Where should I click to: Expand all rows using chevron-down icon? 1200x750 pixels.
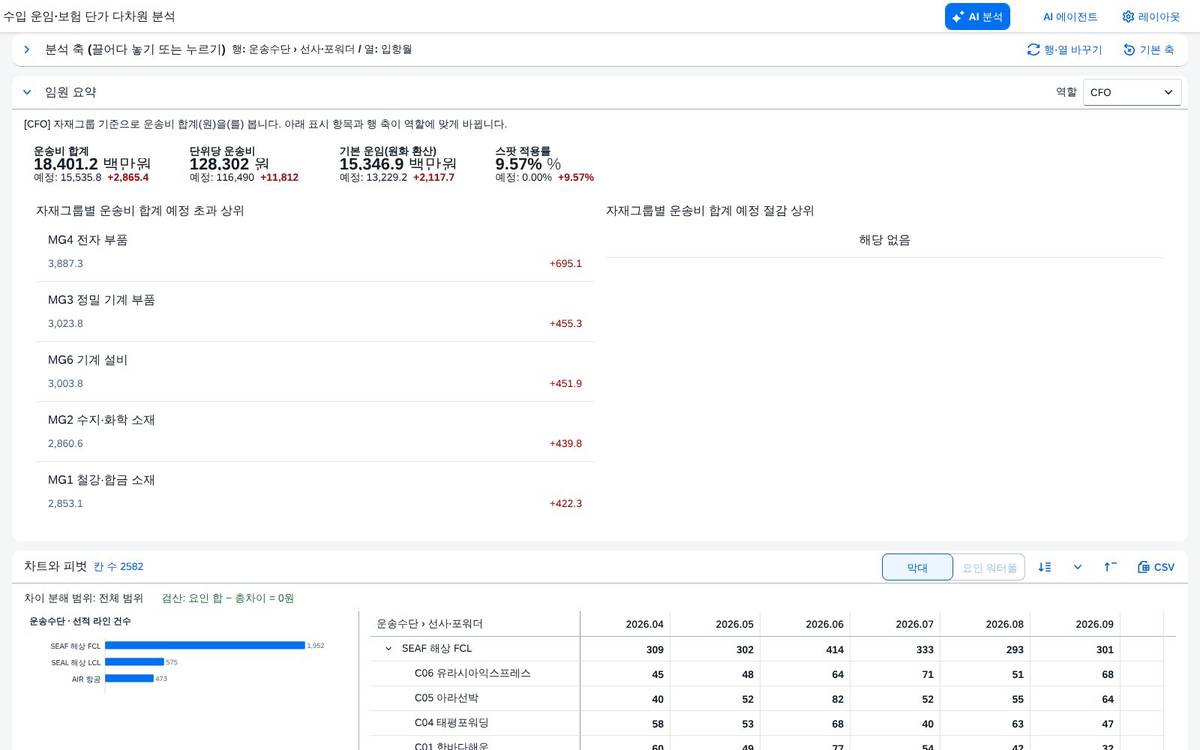pos(1077,567)
